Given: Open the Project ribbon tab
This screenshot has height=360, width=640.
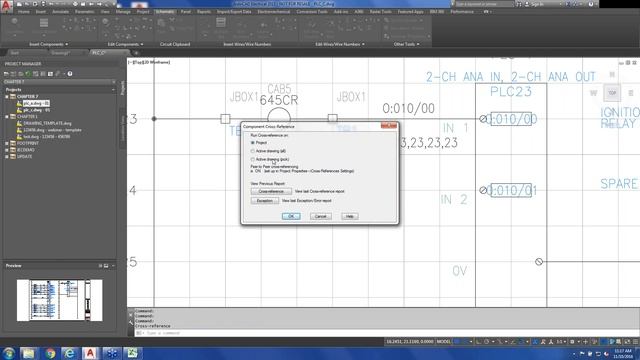Looking at the screenshot, I should 143,12.
